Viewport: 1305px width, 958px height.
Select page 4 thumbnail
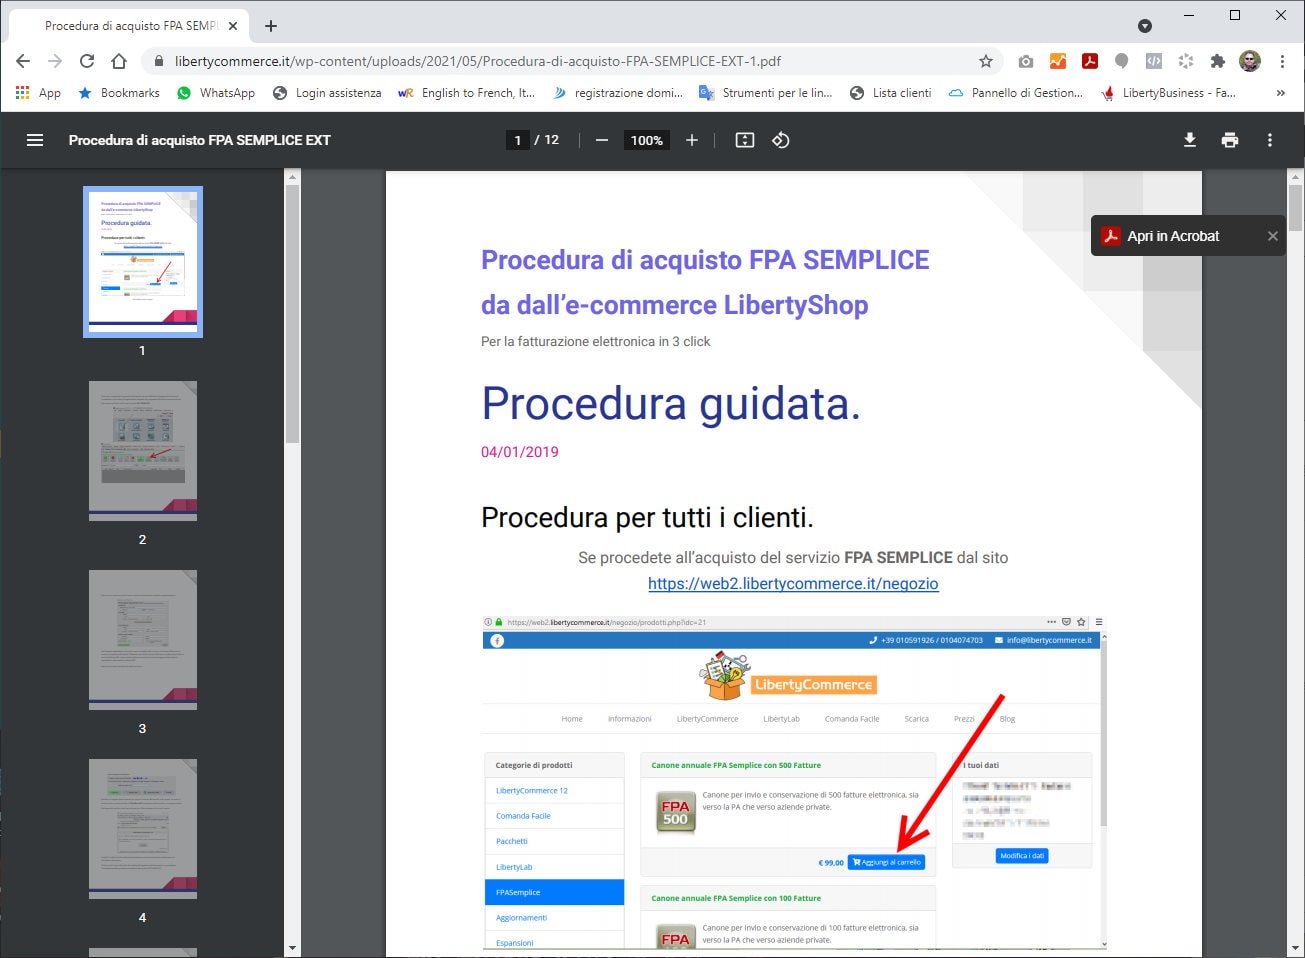tap(143, 829)
